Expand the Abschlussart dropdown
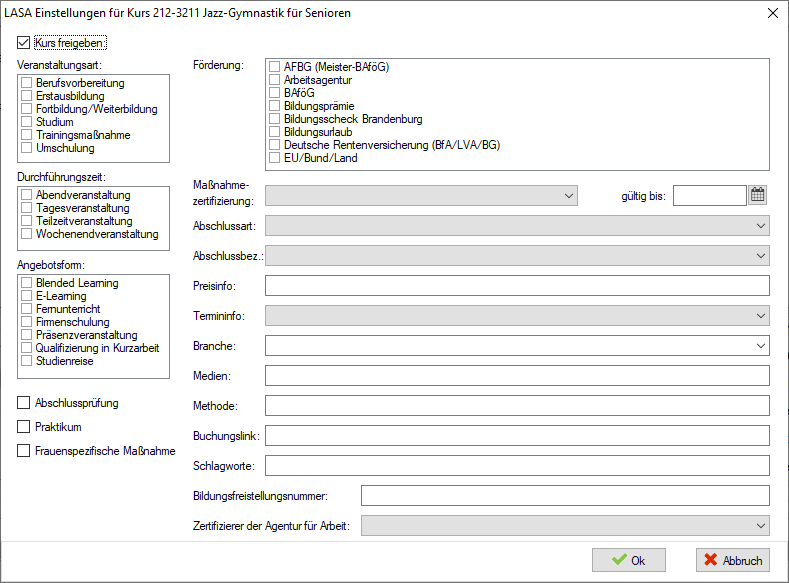Screen dimensions: 789x583 pyautogui.click(x=517, y=226)
